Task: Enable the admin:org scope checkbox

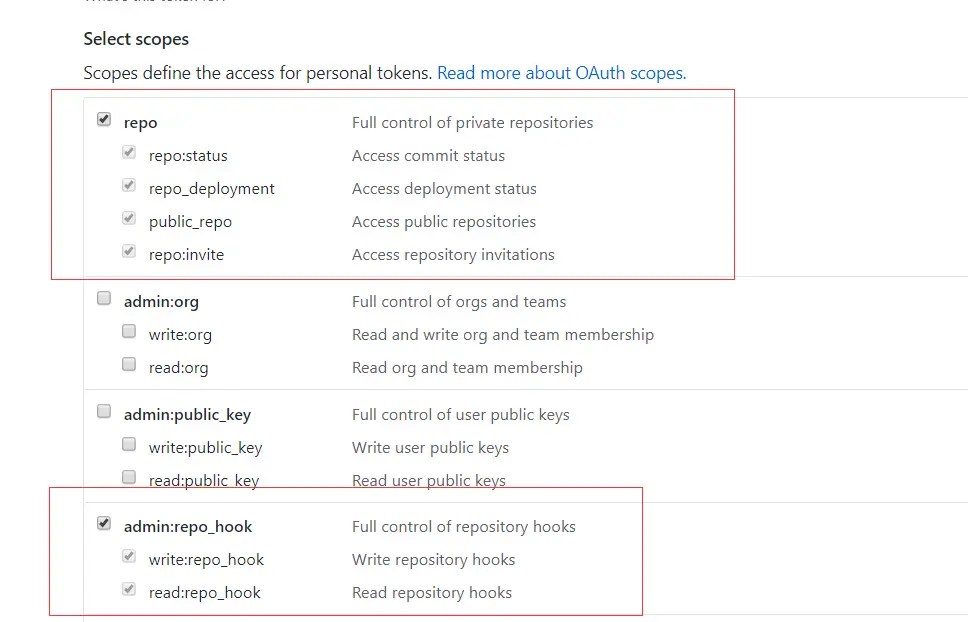Action: click(104, 299)
